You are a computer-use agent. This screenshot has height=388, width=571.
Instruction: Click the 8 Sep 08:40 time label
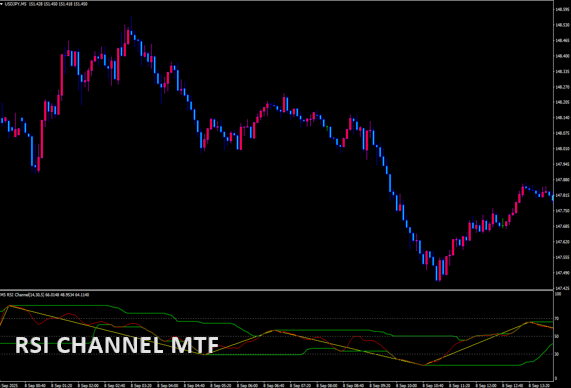pos(354,385)
